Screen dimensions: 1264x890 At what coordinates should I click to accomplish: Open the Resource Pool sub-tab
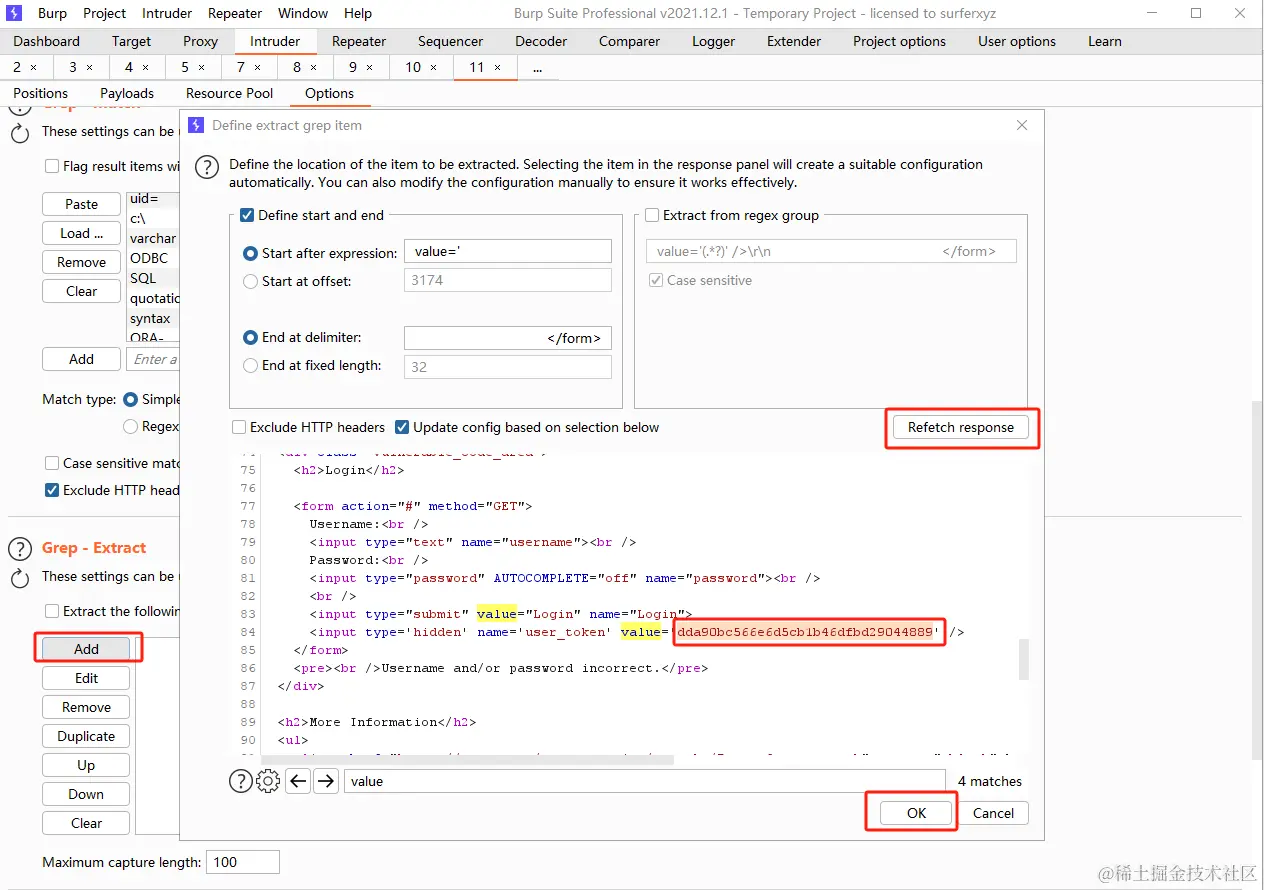(229, 93)
